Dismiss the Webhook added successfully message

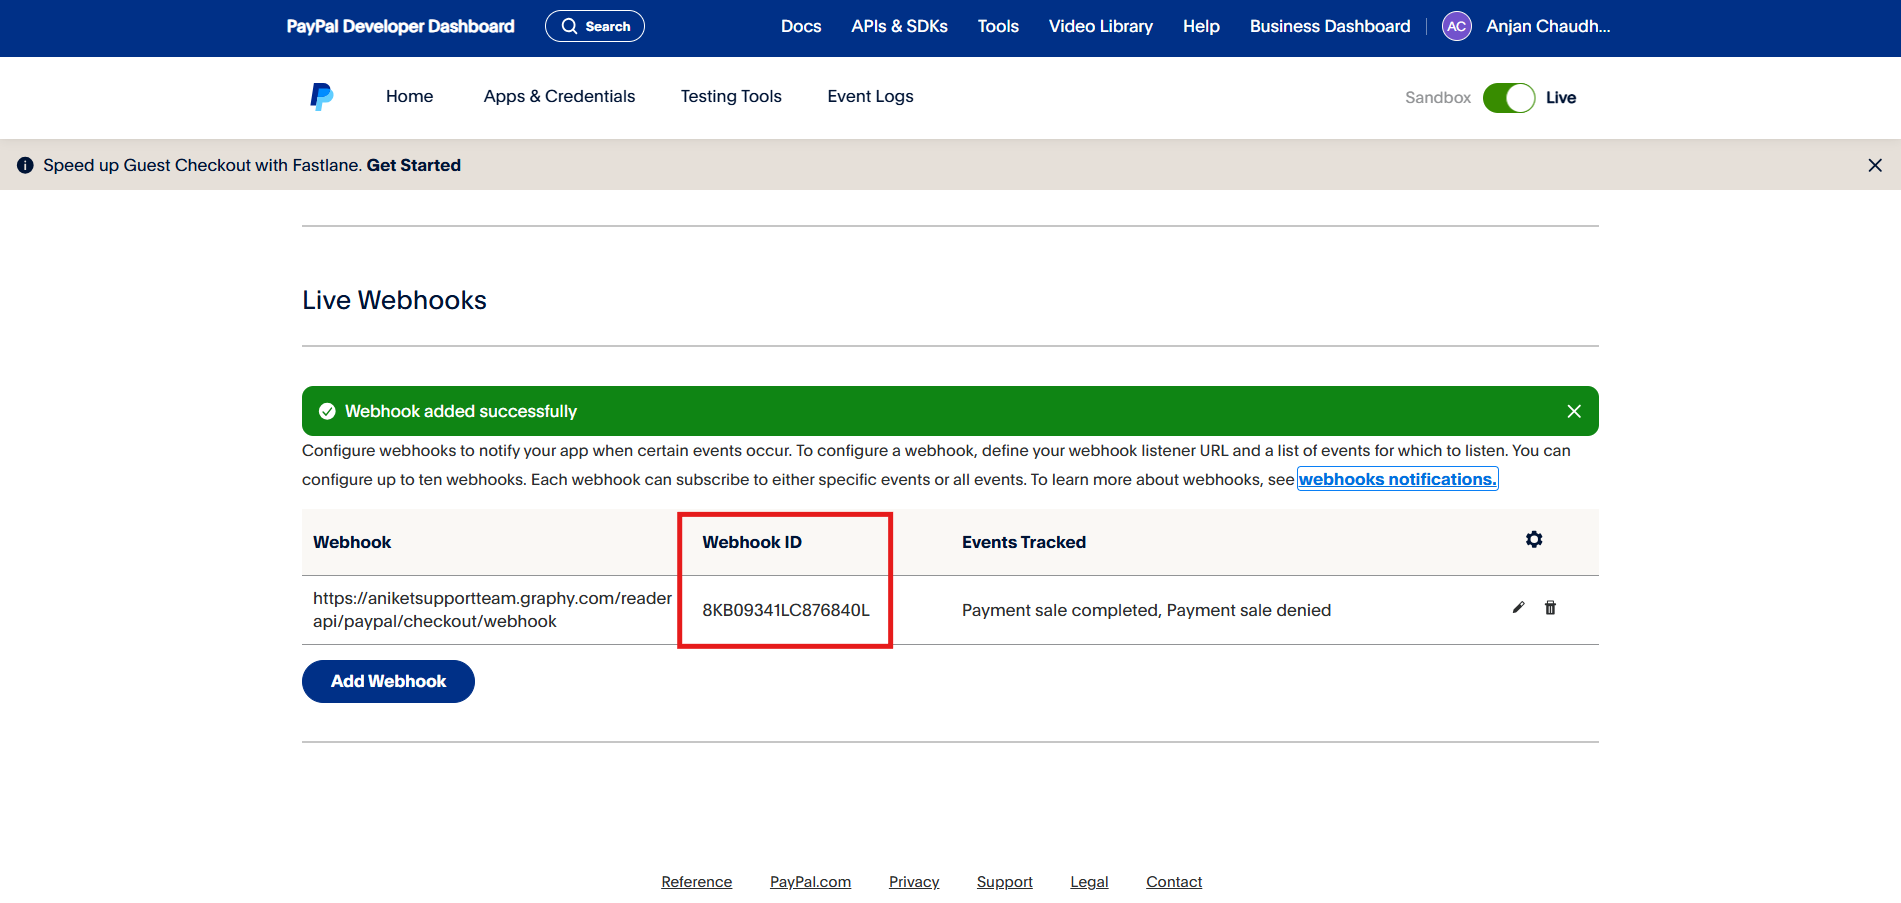1574,412
